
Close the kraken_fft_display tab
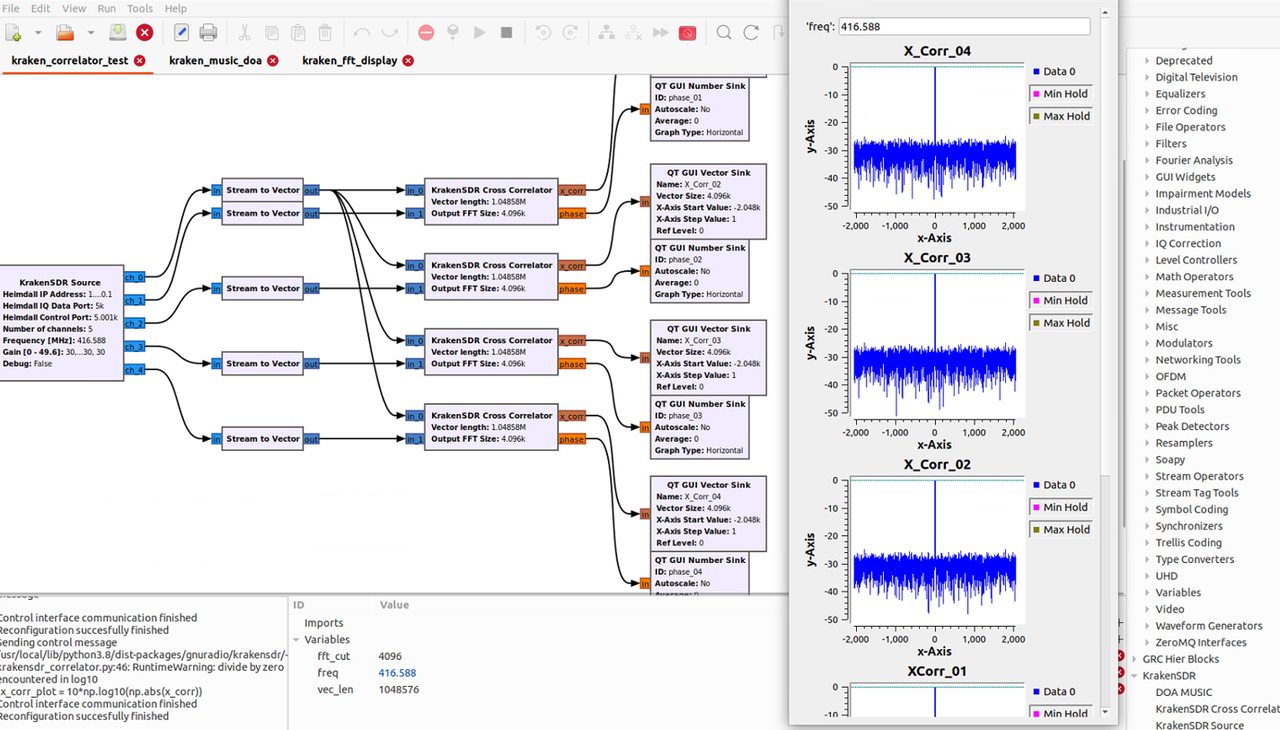coord(407,61)
